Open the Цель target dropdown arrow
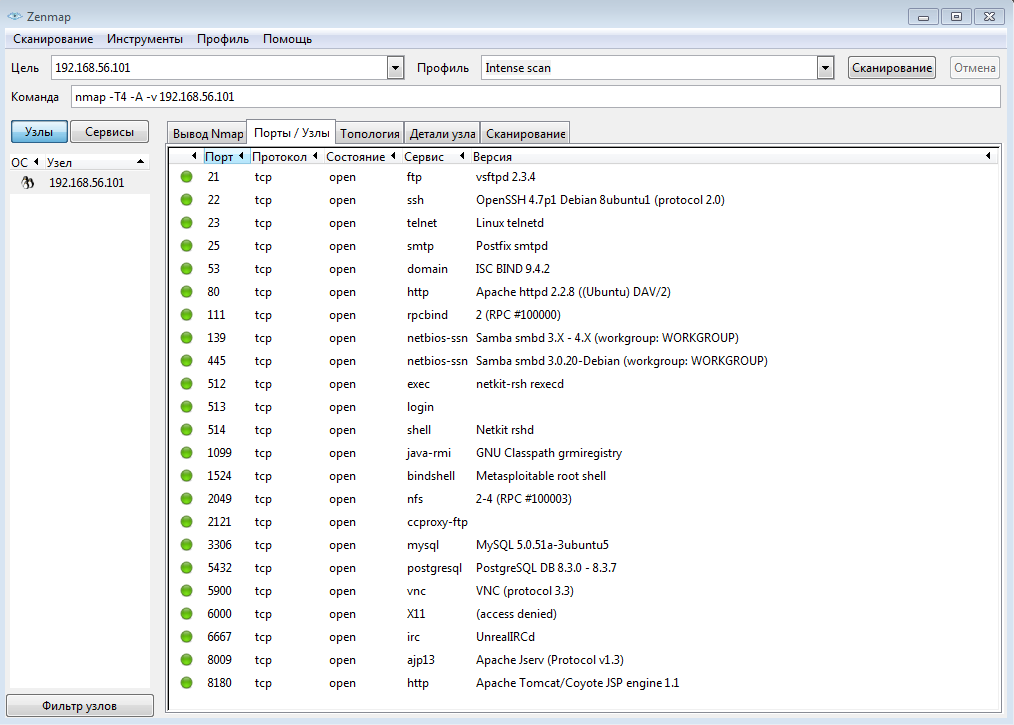Viewport: 1014px width, 725px height. (396, 67)
